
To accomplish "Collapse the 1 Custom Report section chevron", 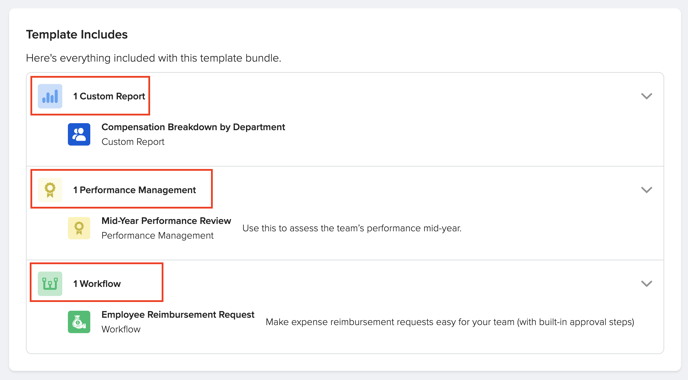I will pyautogui.click(x=646, y=96).
